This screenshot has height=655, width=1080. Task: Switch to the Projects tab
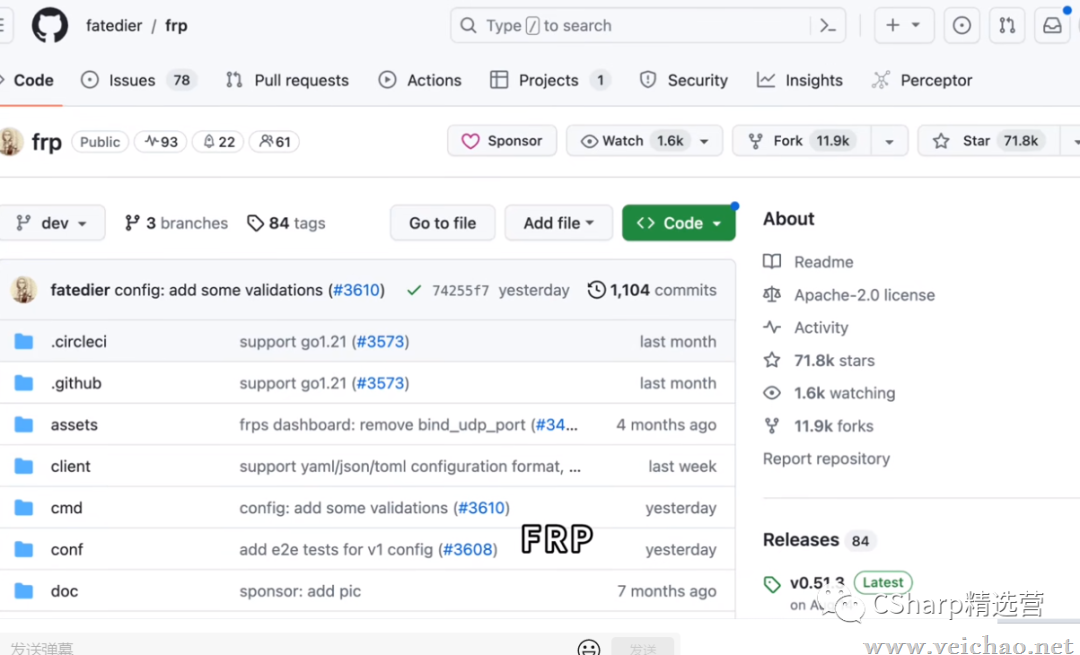coord(550,80)
